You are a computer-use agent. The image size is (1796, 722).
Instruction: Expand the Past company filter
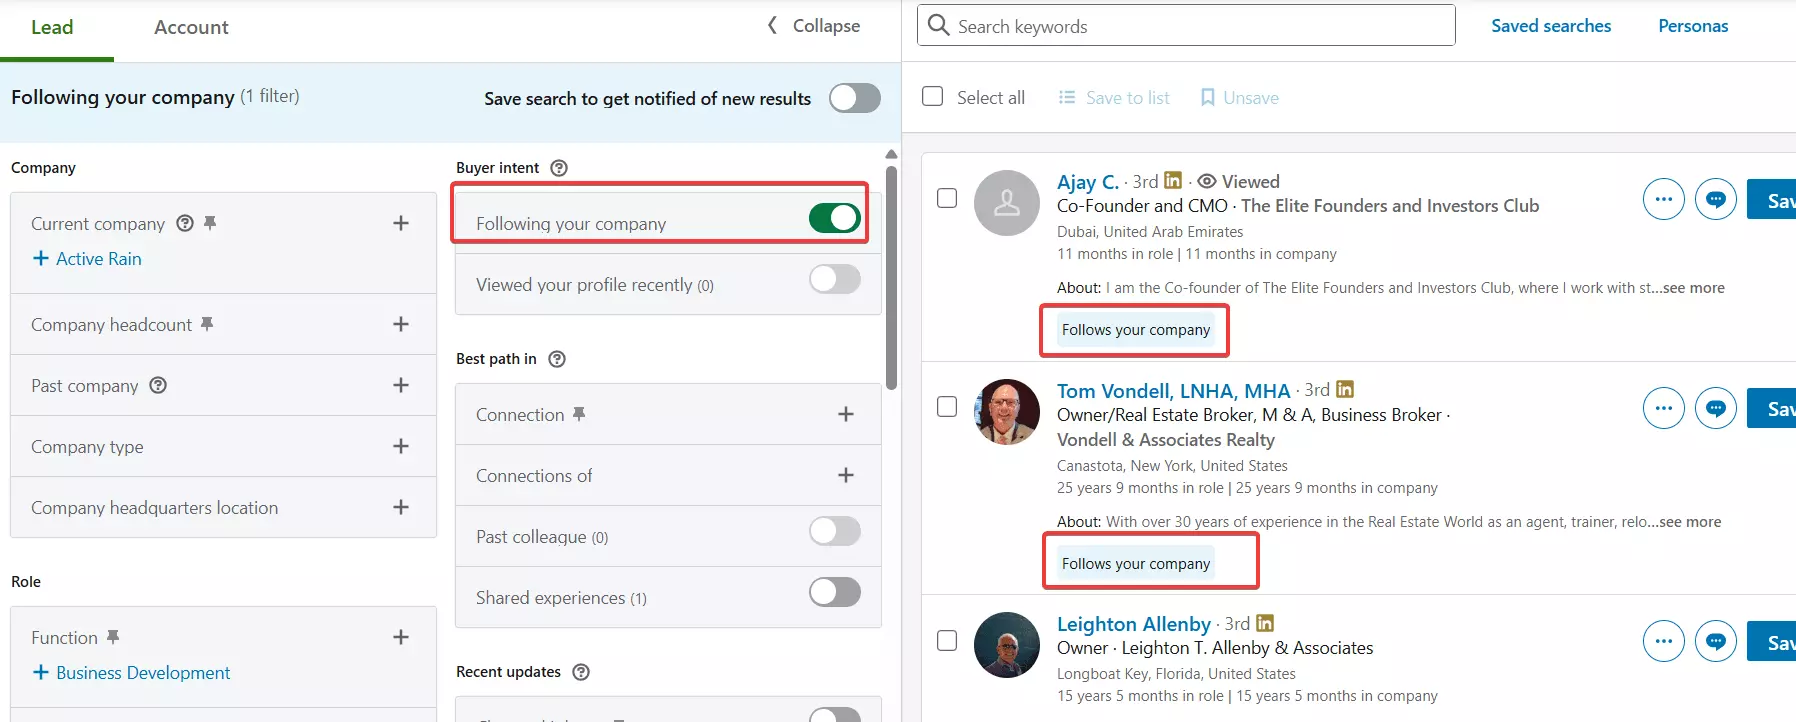pos(401,385)
